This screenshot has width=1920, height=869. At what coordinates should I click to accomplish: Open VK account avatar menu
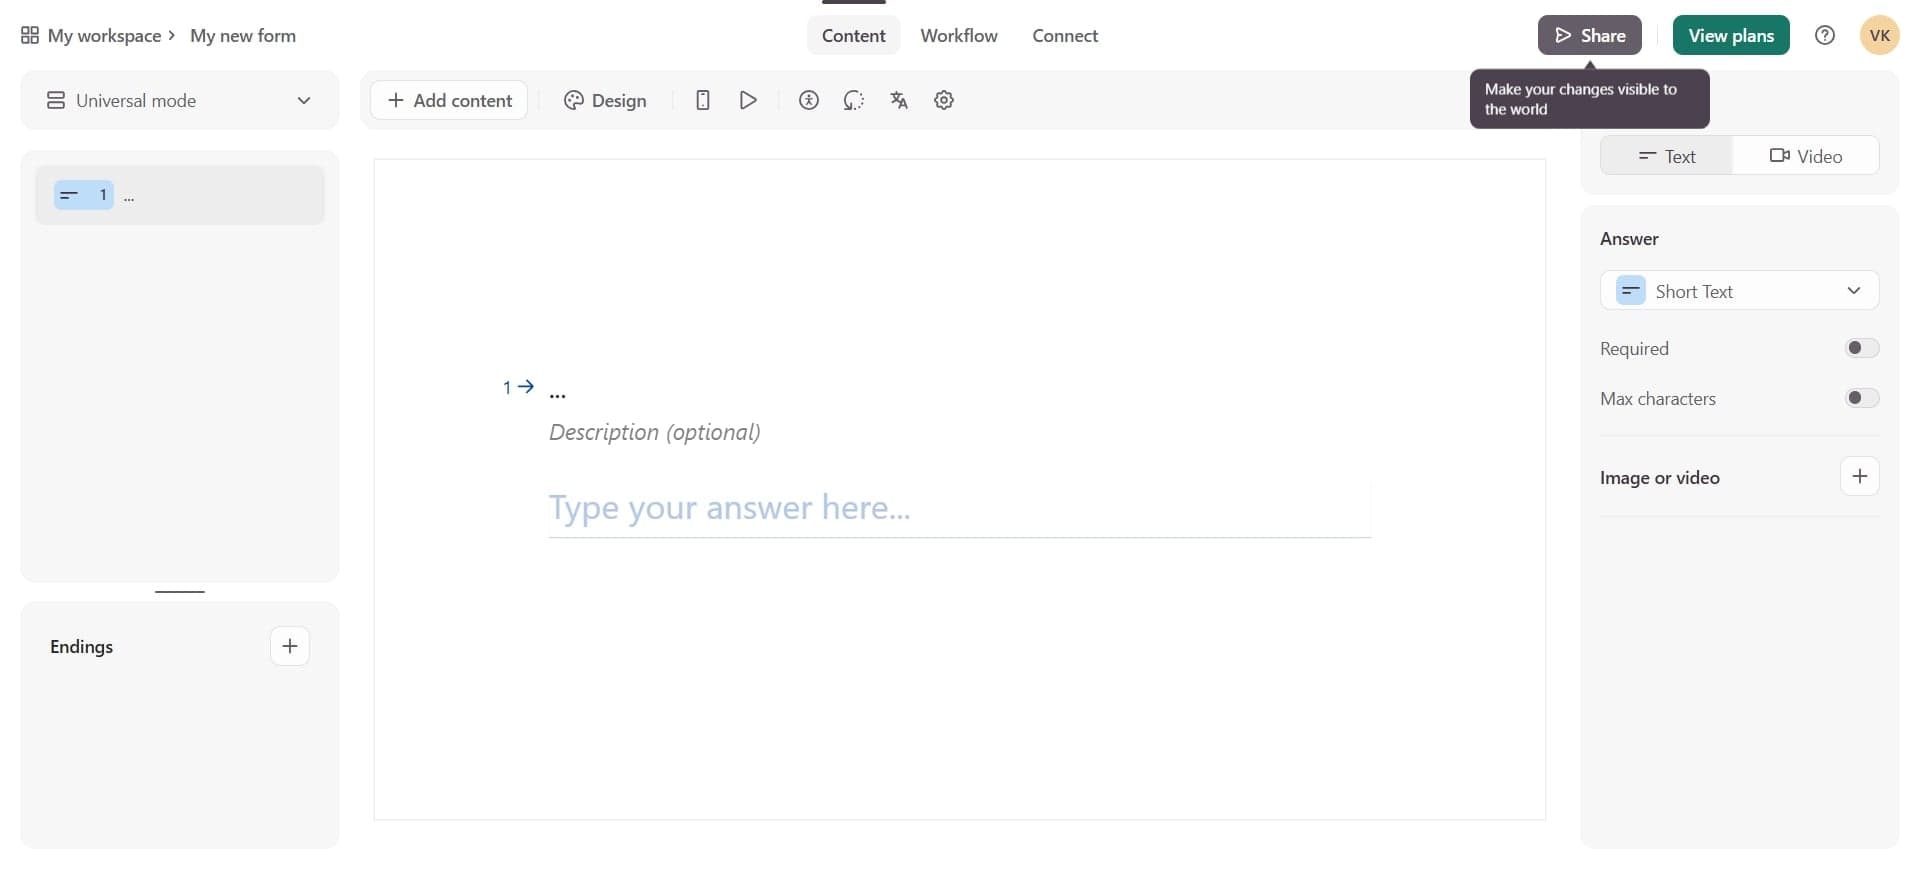point(1879,36)
